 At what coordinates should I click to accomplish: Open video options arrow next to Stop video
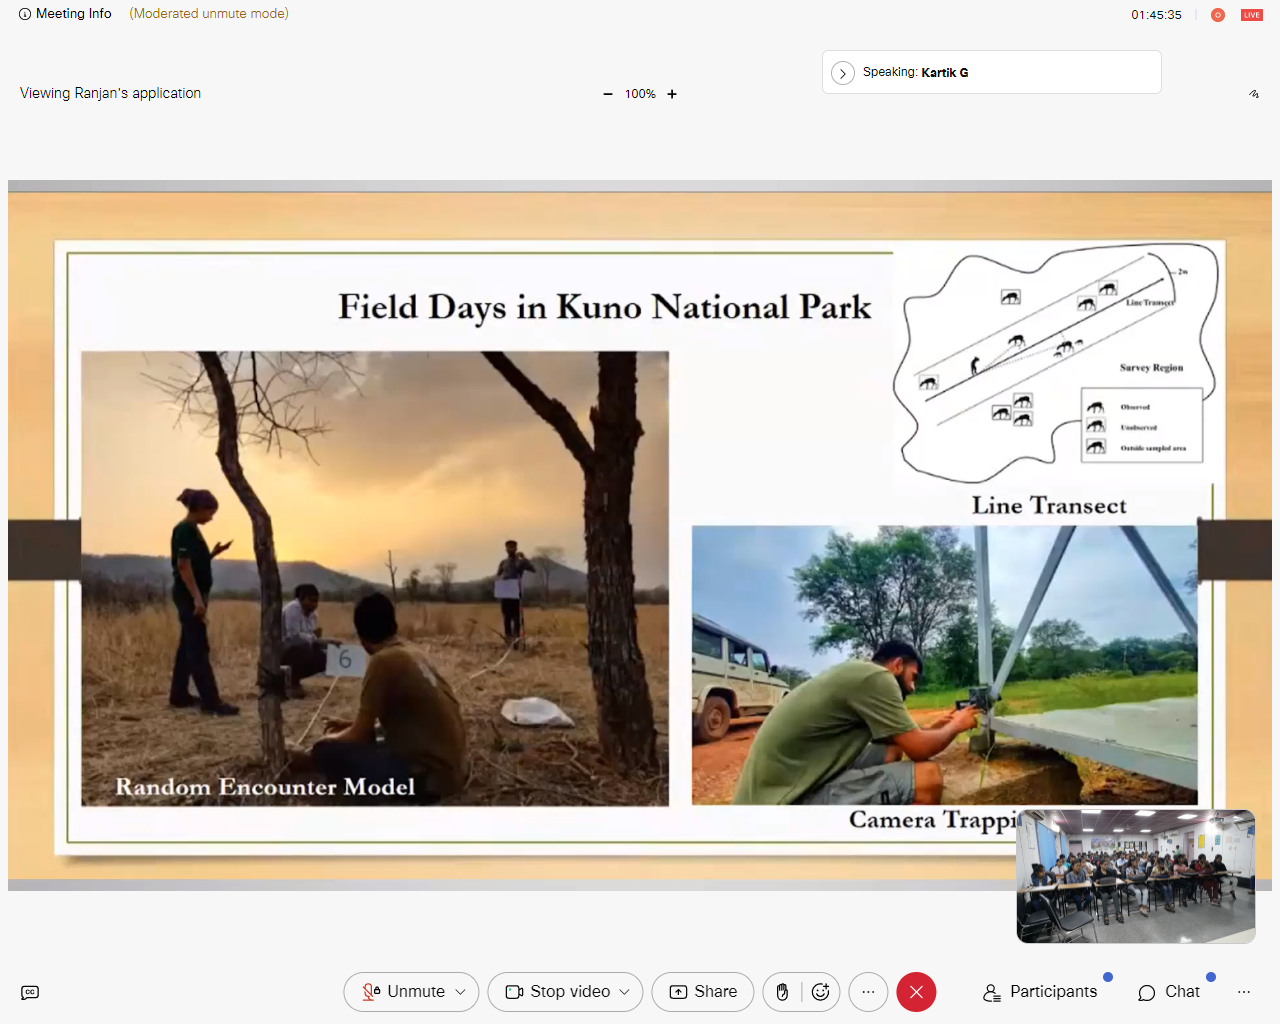(625, 992)
